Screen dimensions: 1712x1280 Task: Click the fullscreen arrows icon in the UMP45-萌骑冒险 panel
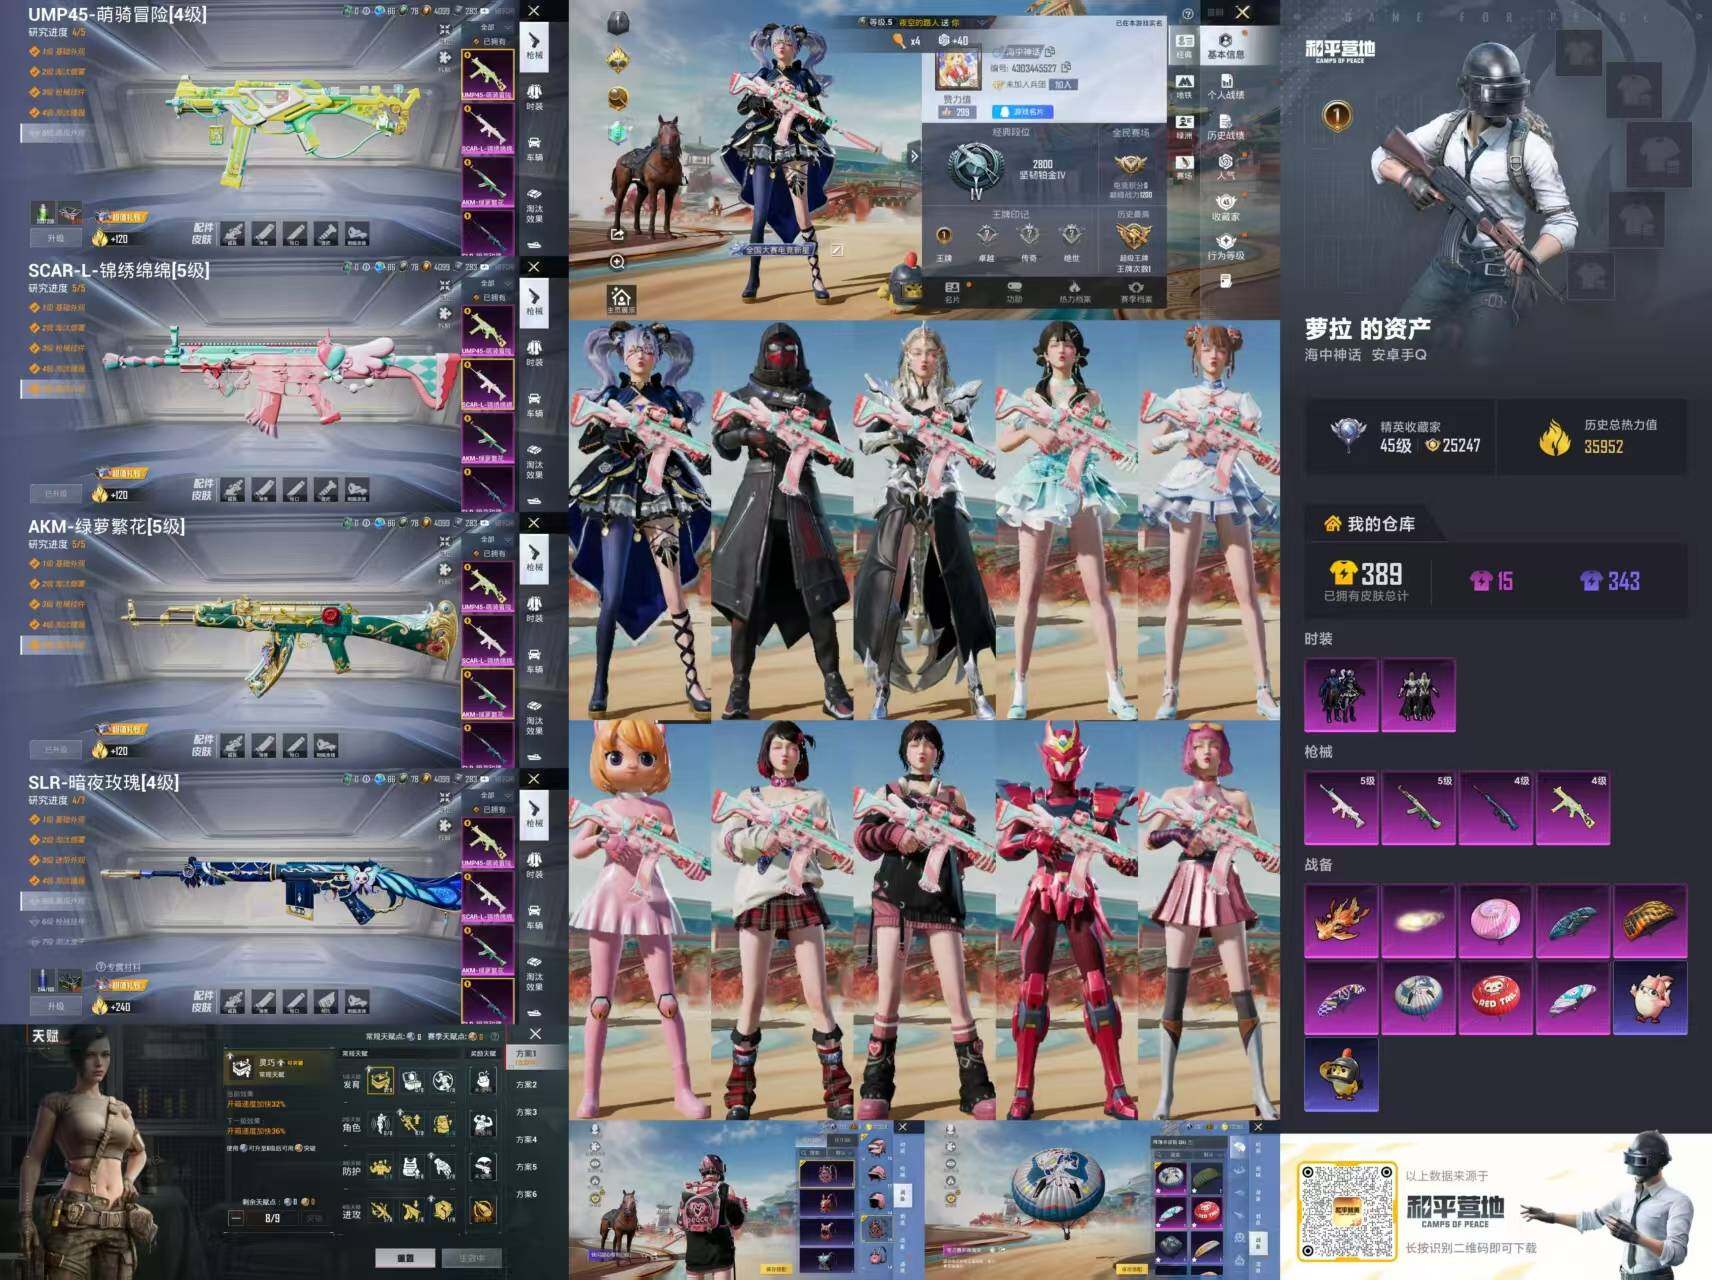(445, 30)
